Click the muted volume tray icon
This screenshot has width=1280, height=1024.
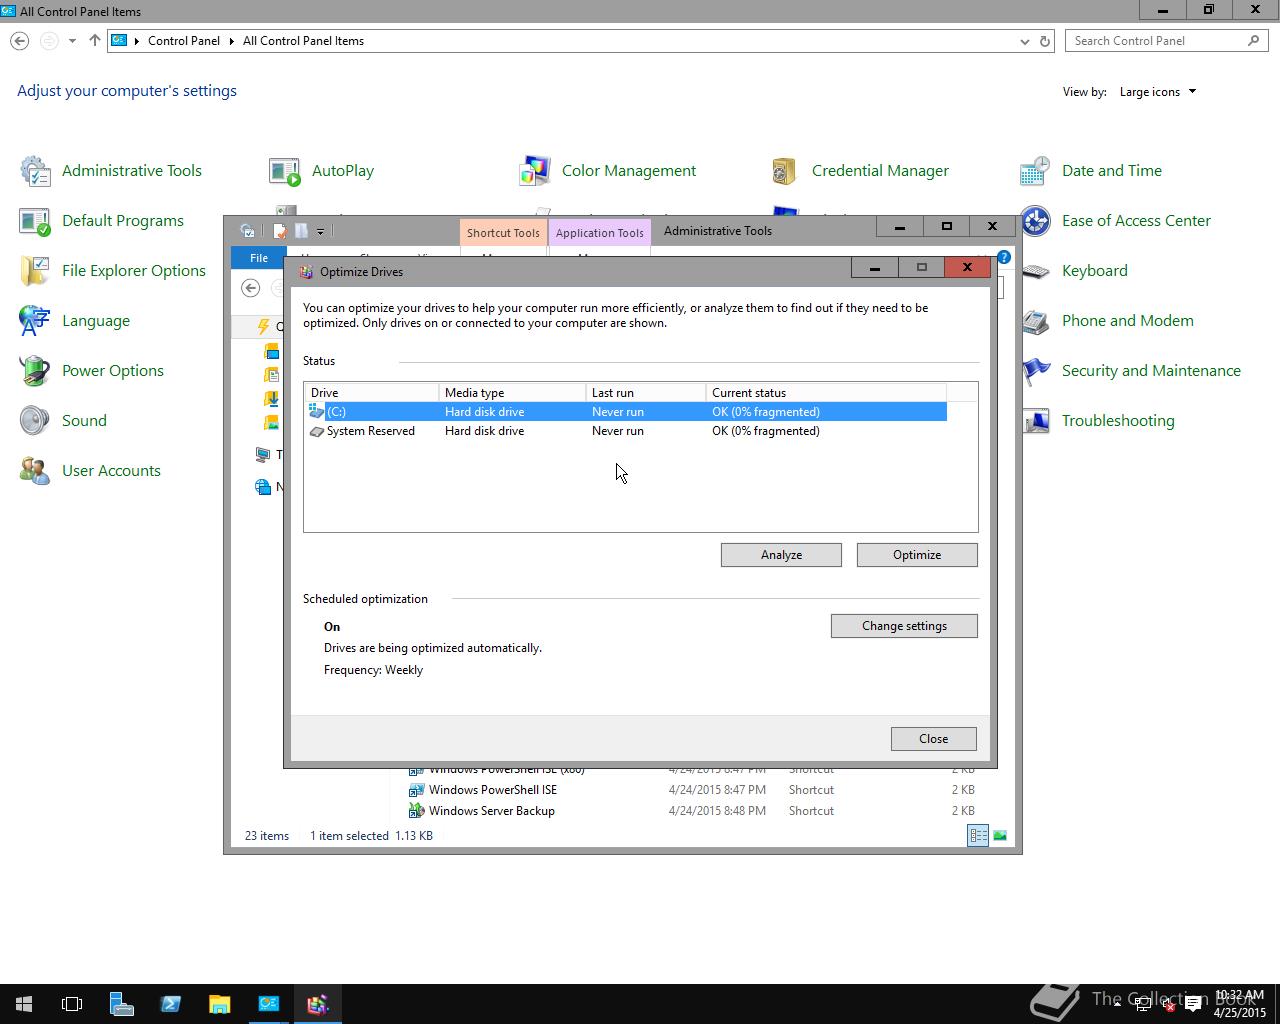(x=1168, y=1005)
